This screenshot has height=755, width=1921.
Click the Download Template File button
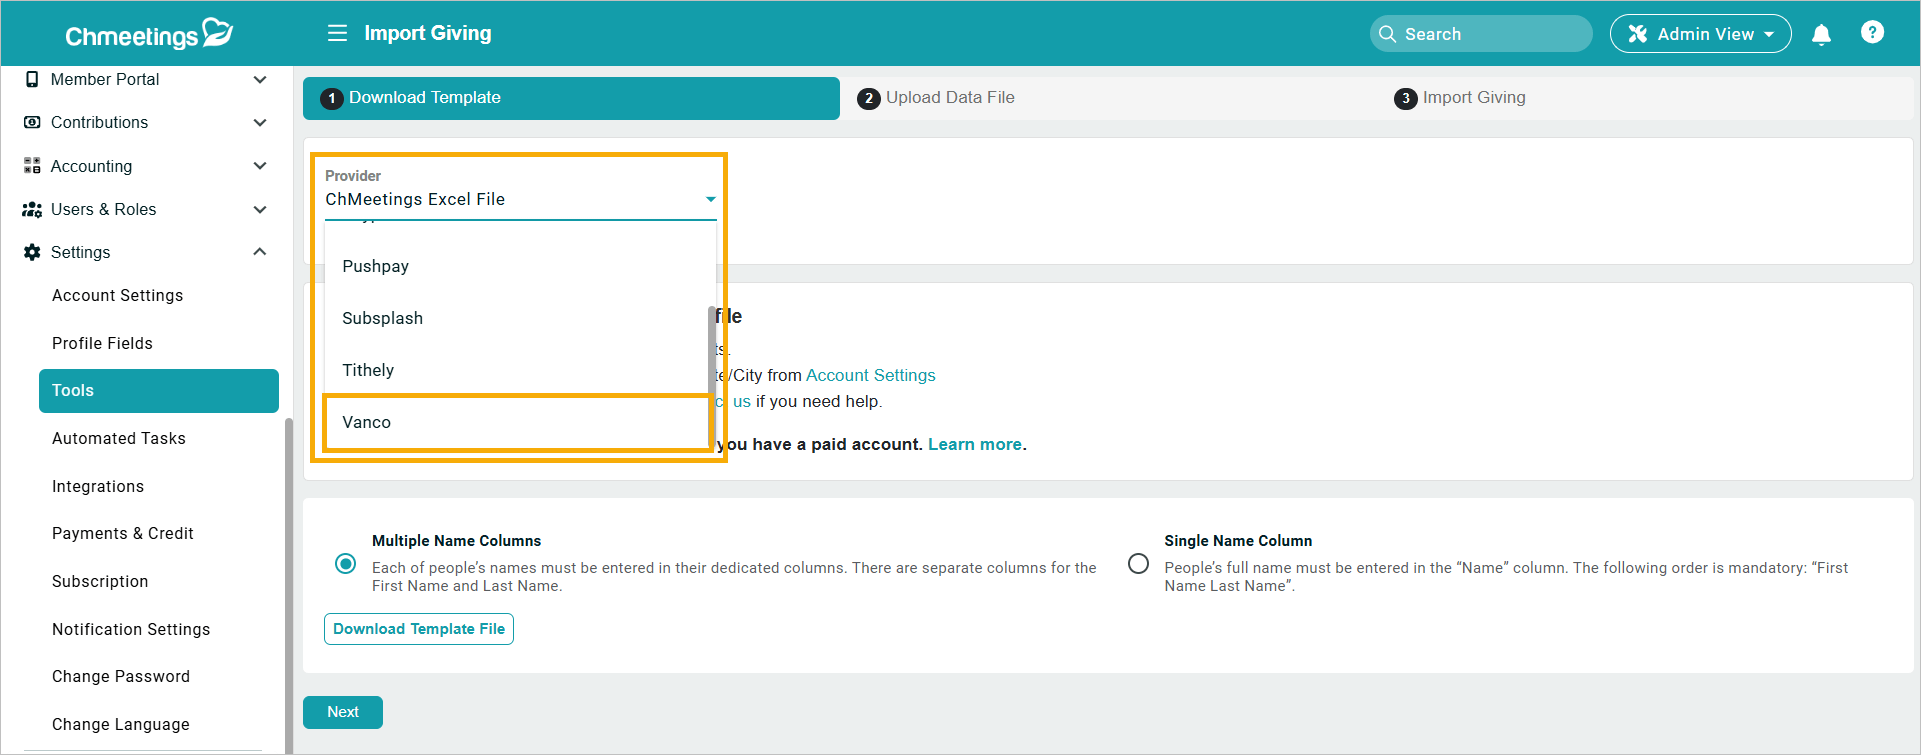point(419,629)
